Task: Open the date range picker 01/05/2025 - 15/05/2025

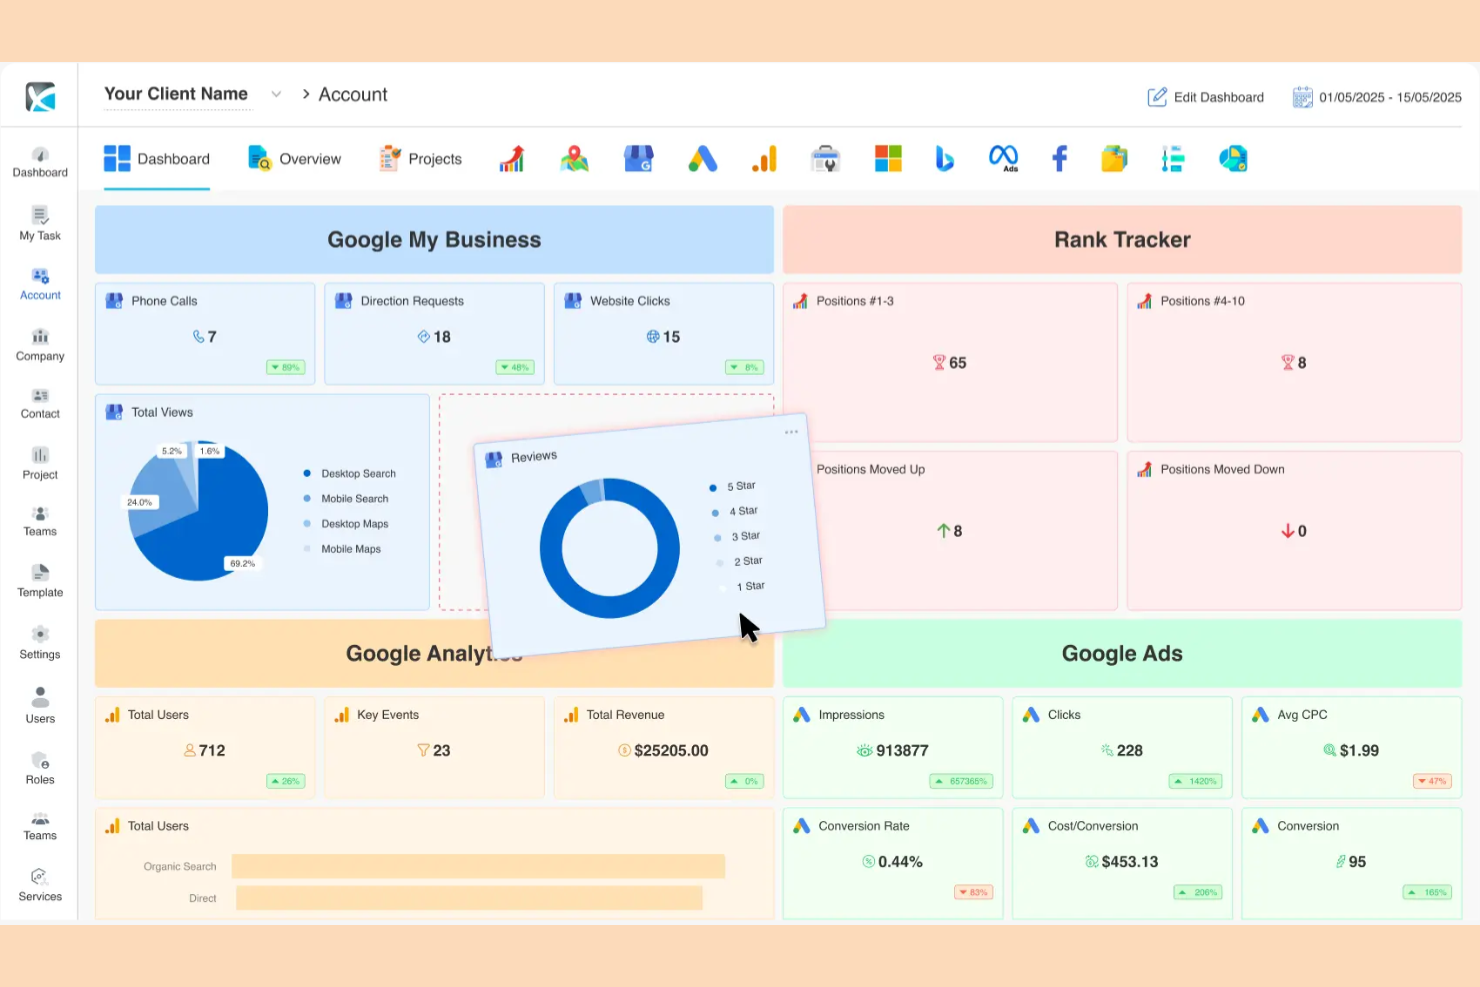Action: [x=1377, y=97]
